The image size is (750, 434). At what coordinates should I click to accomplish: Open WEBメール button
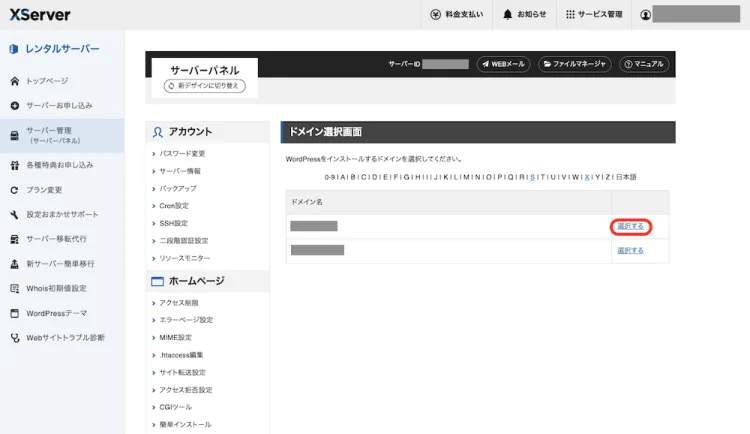(503, 64)
